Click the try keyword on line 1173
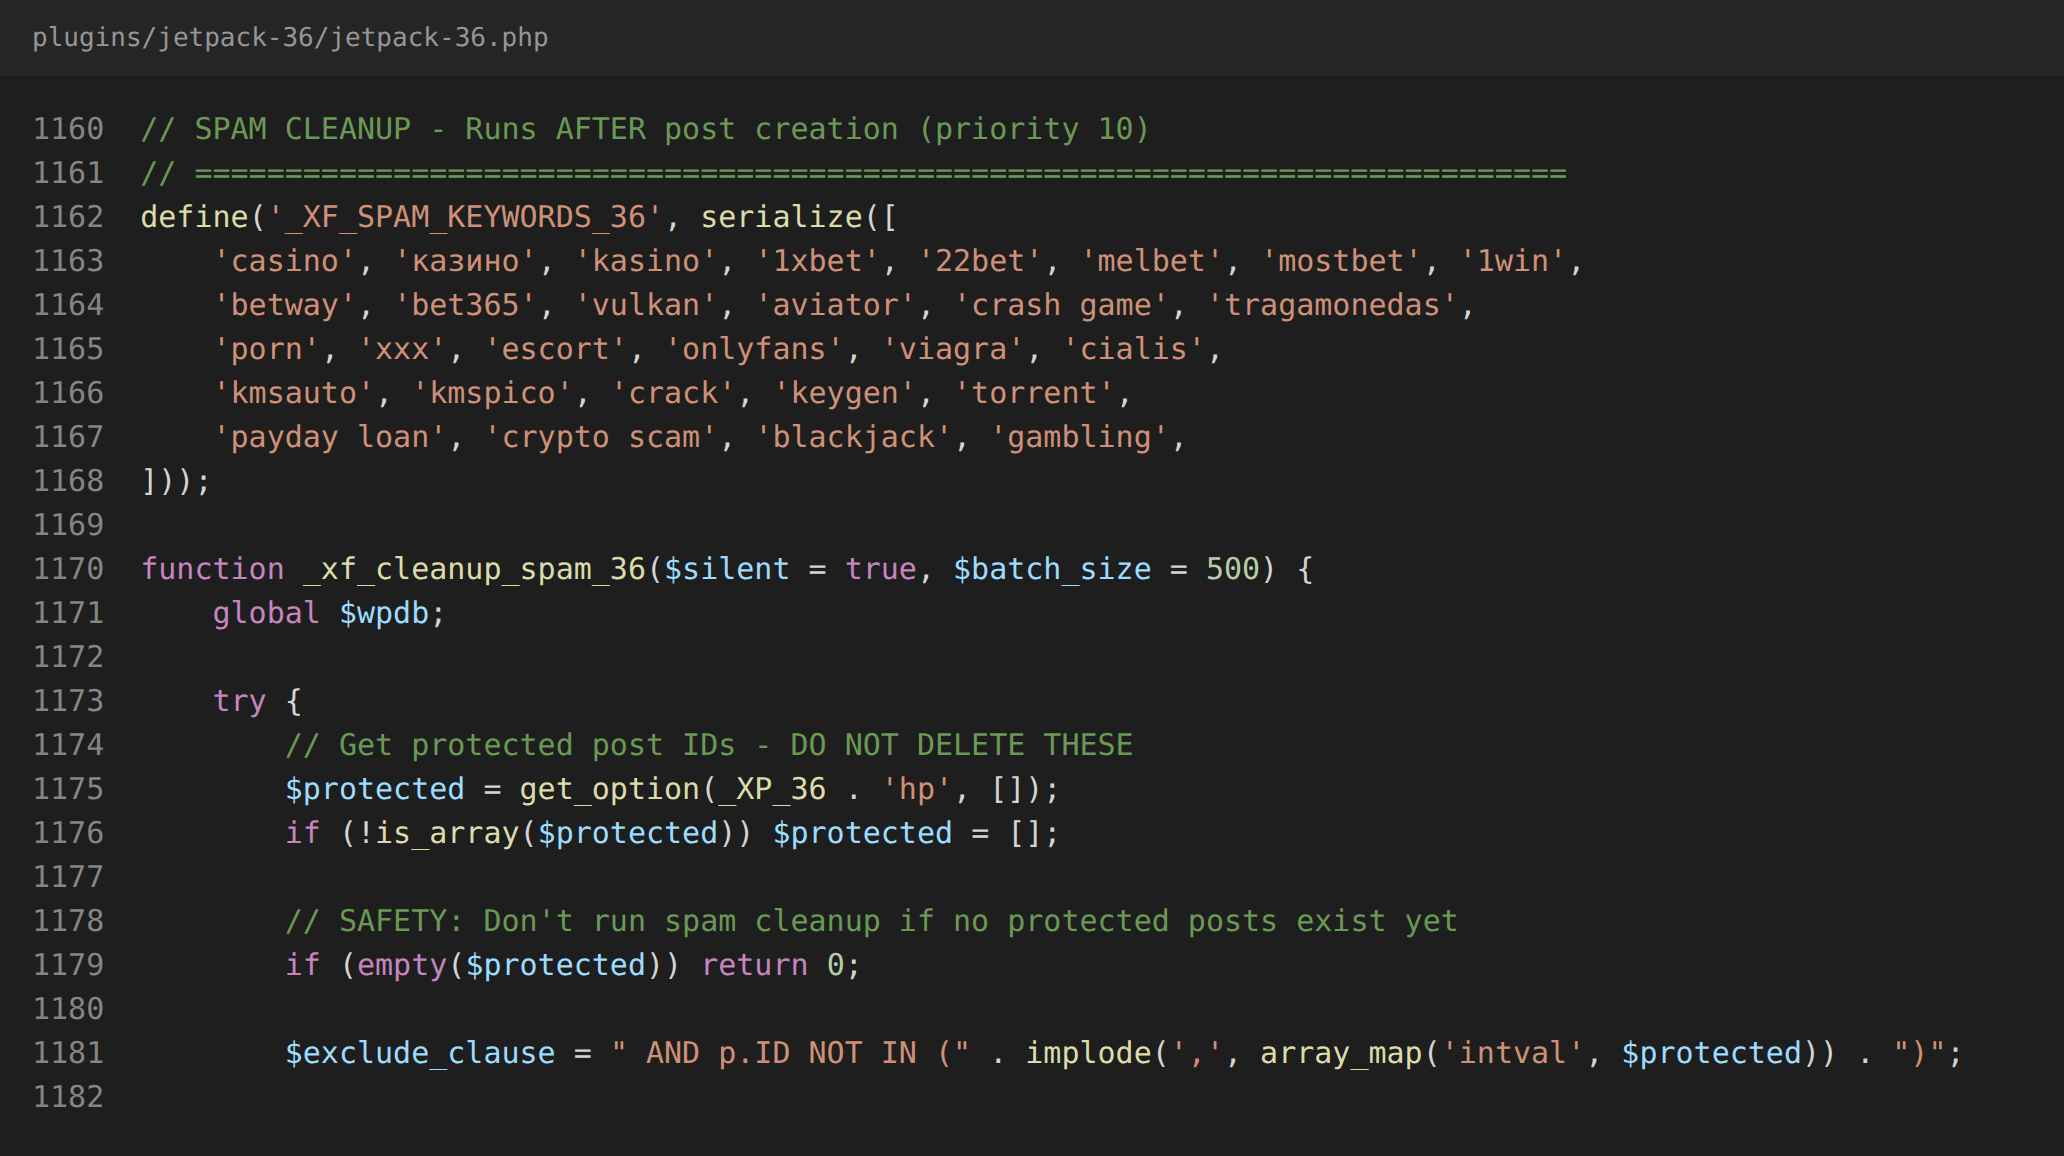2064x1156 pixels. 240,701
